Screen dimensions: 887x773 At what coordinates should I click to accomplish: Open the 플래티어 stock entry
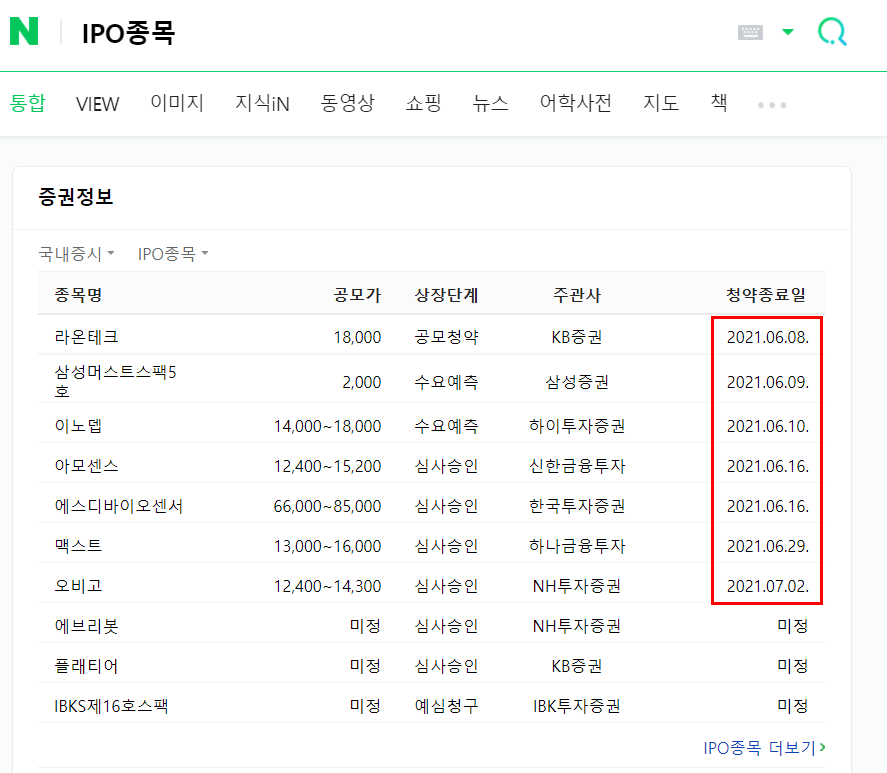(x=86, y=666)
